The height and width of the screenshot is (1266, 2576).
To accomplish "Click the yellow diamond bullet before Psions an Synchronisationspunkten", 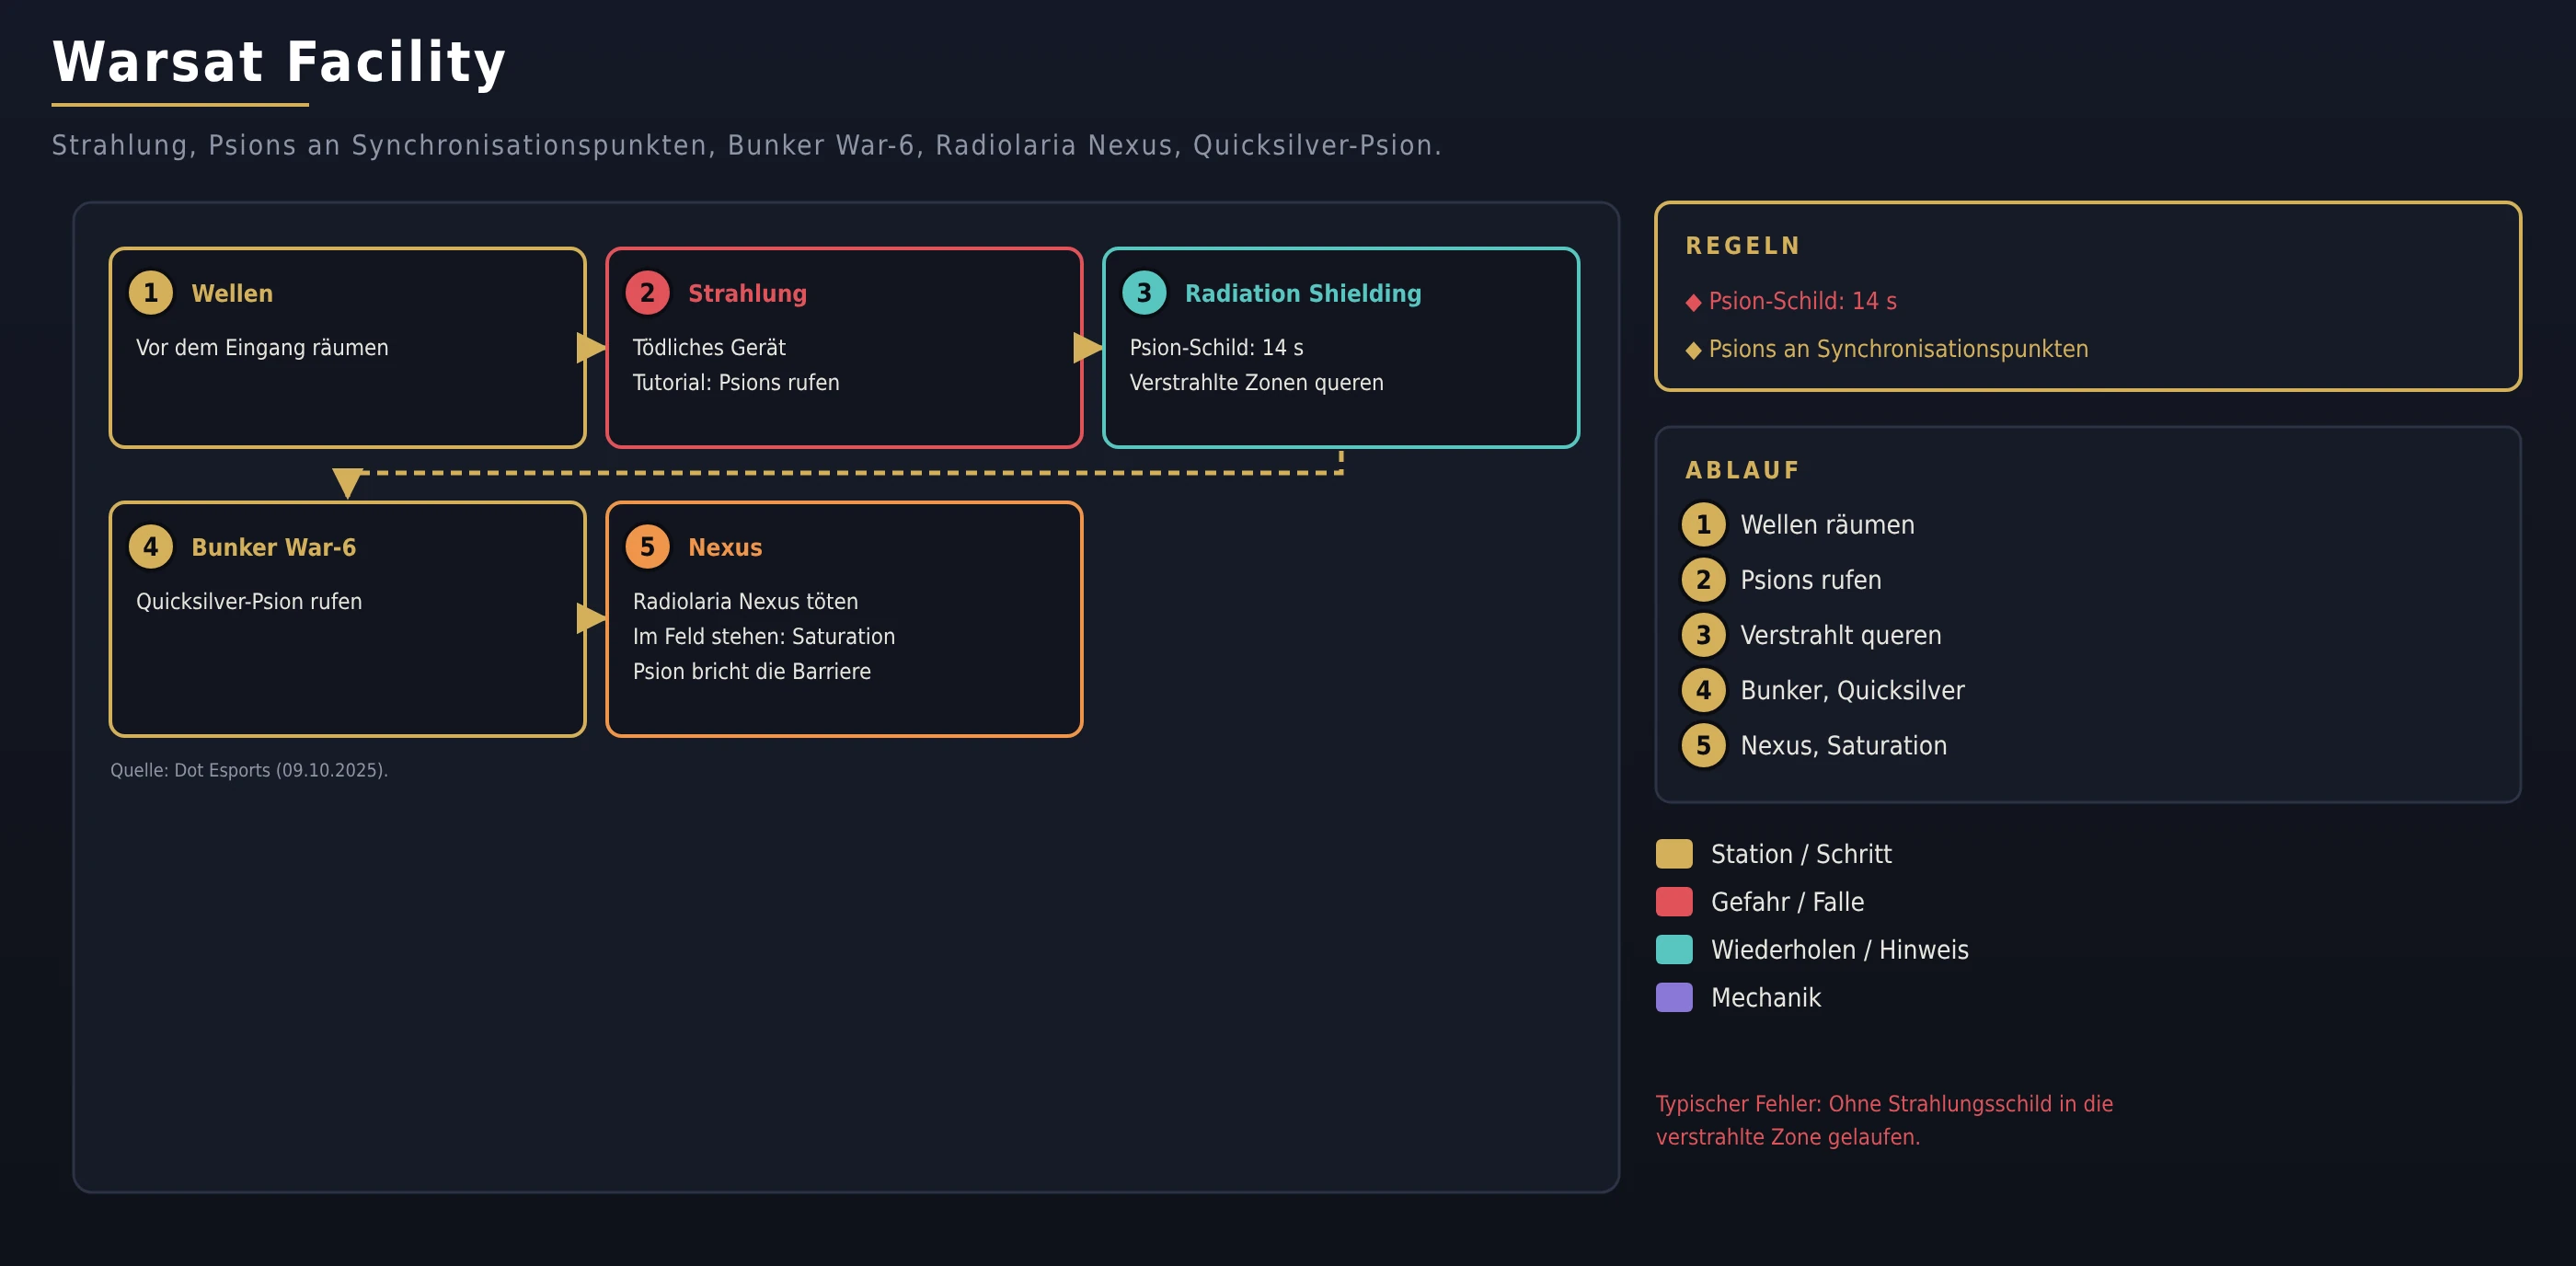I will pos(1693,350).
